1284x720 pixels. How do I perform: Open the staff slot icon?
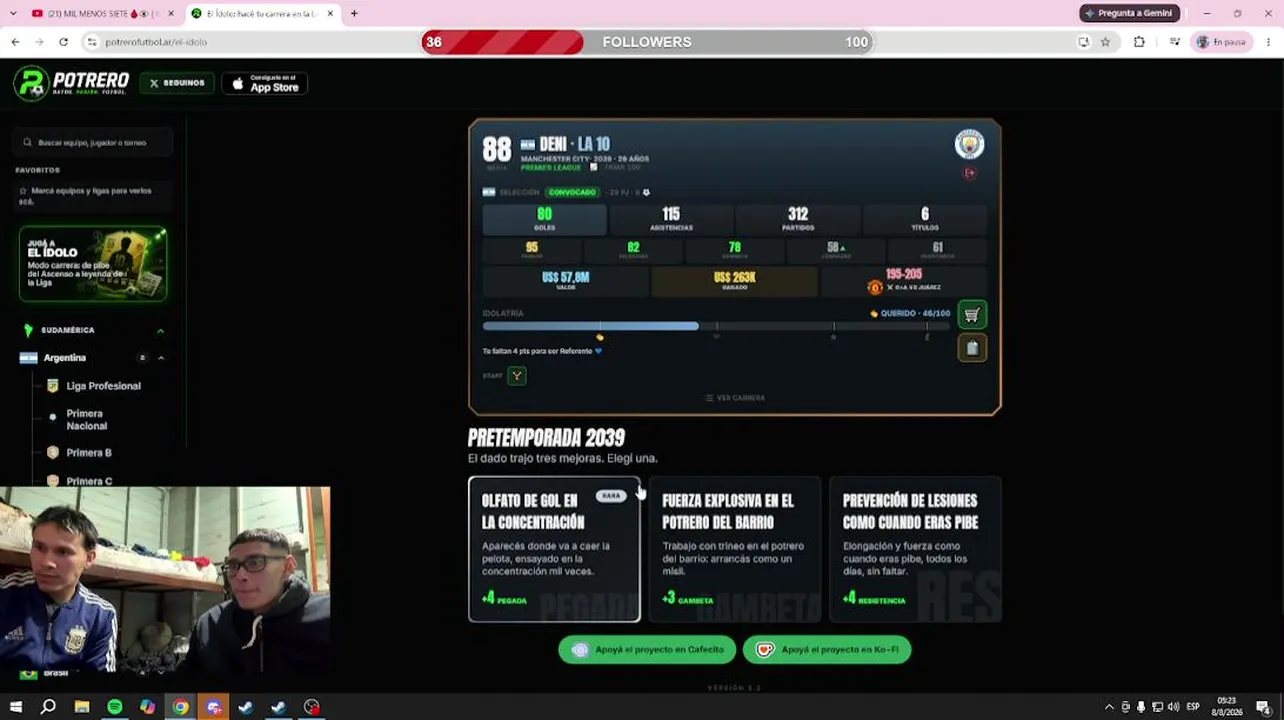pyautogui.click(x=517, y=376)
